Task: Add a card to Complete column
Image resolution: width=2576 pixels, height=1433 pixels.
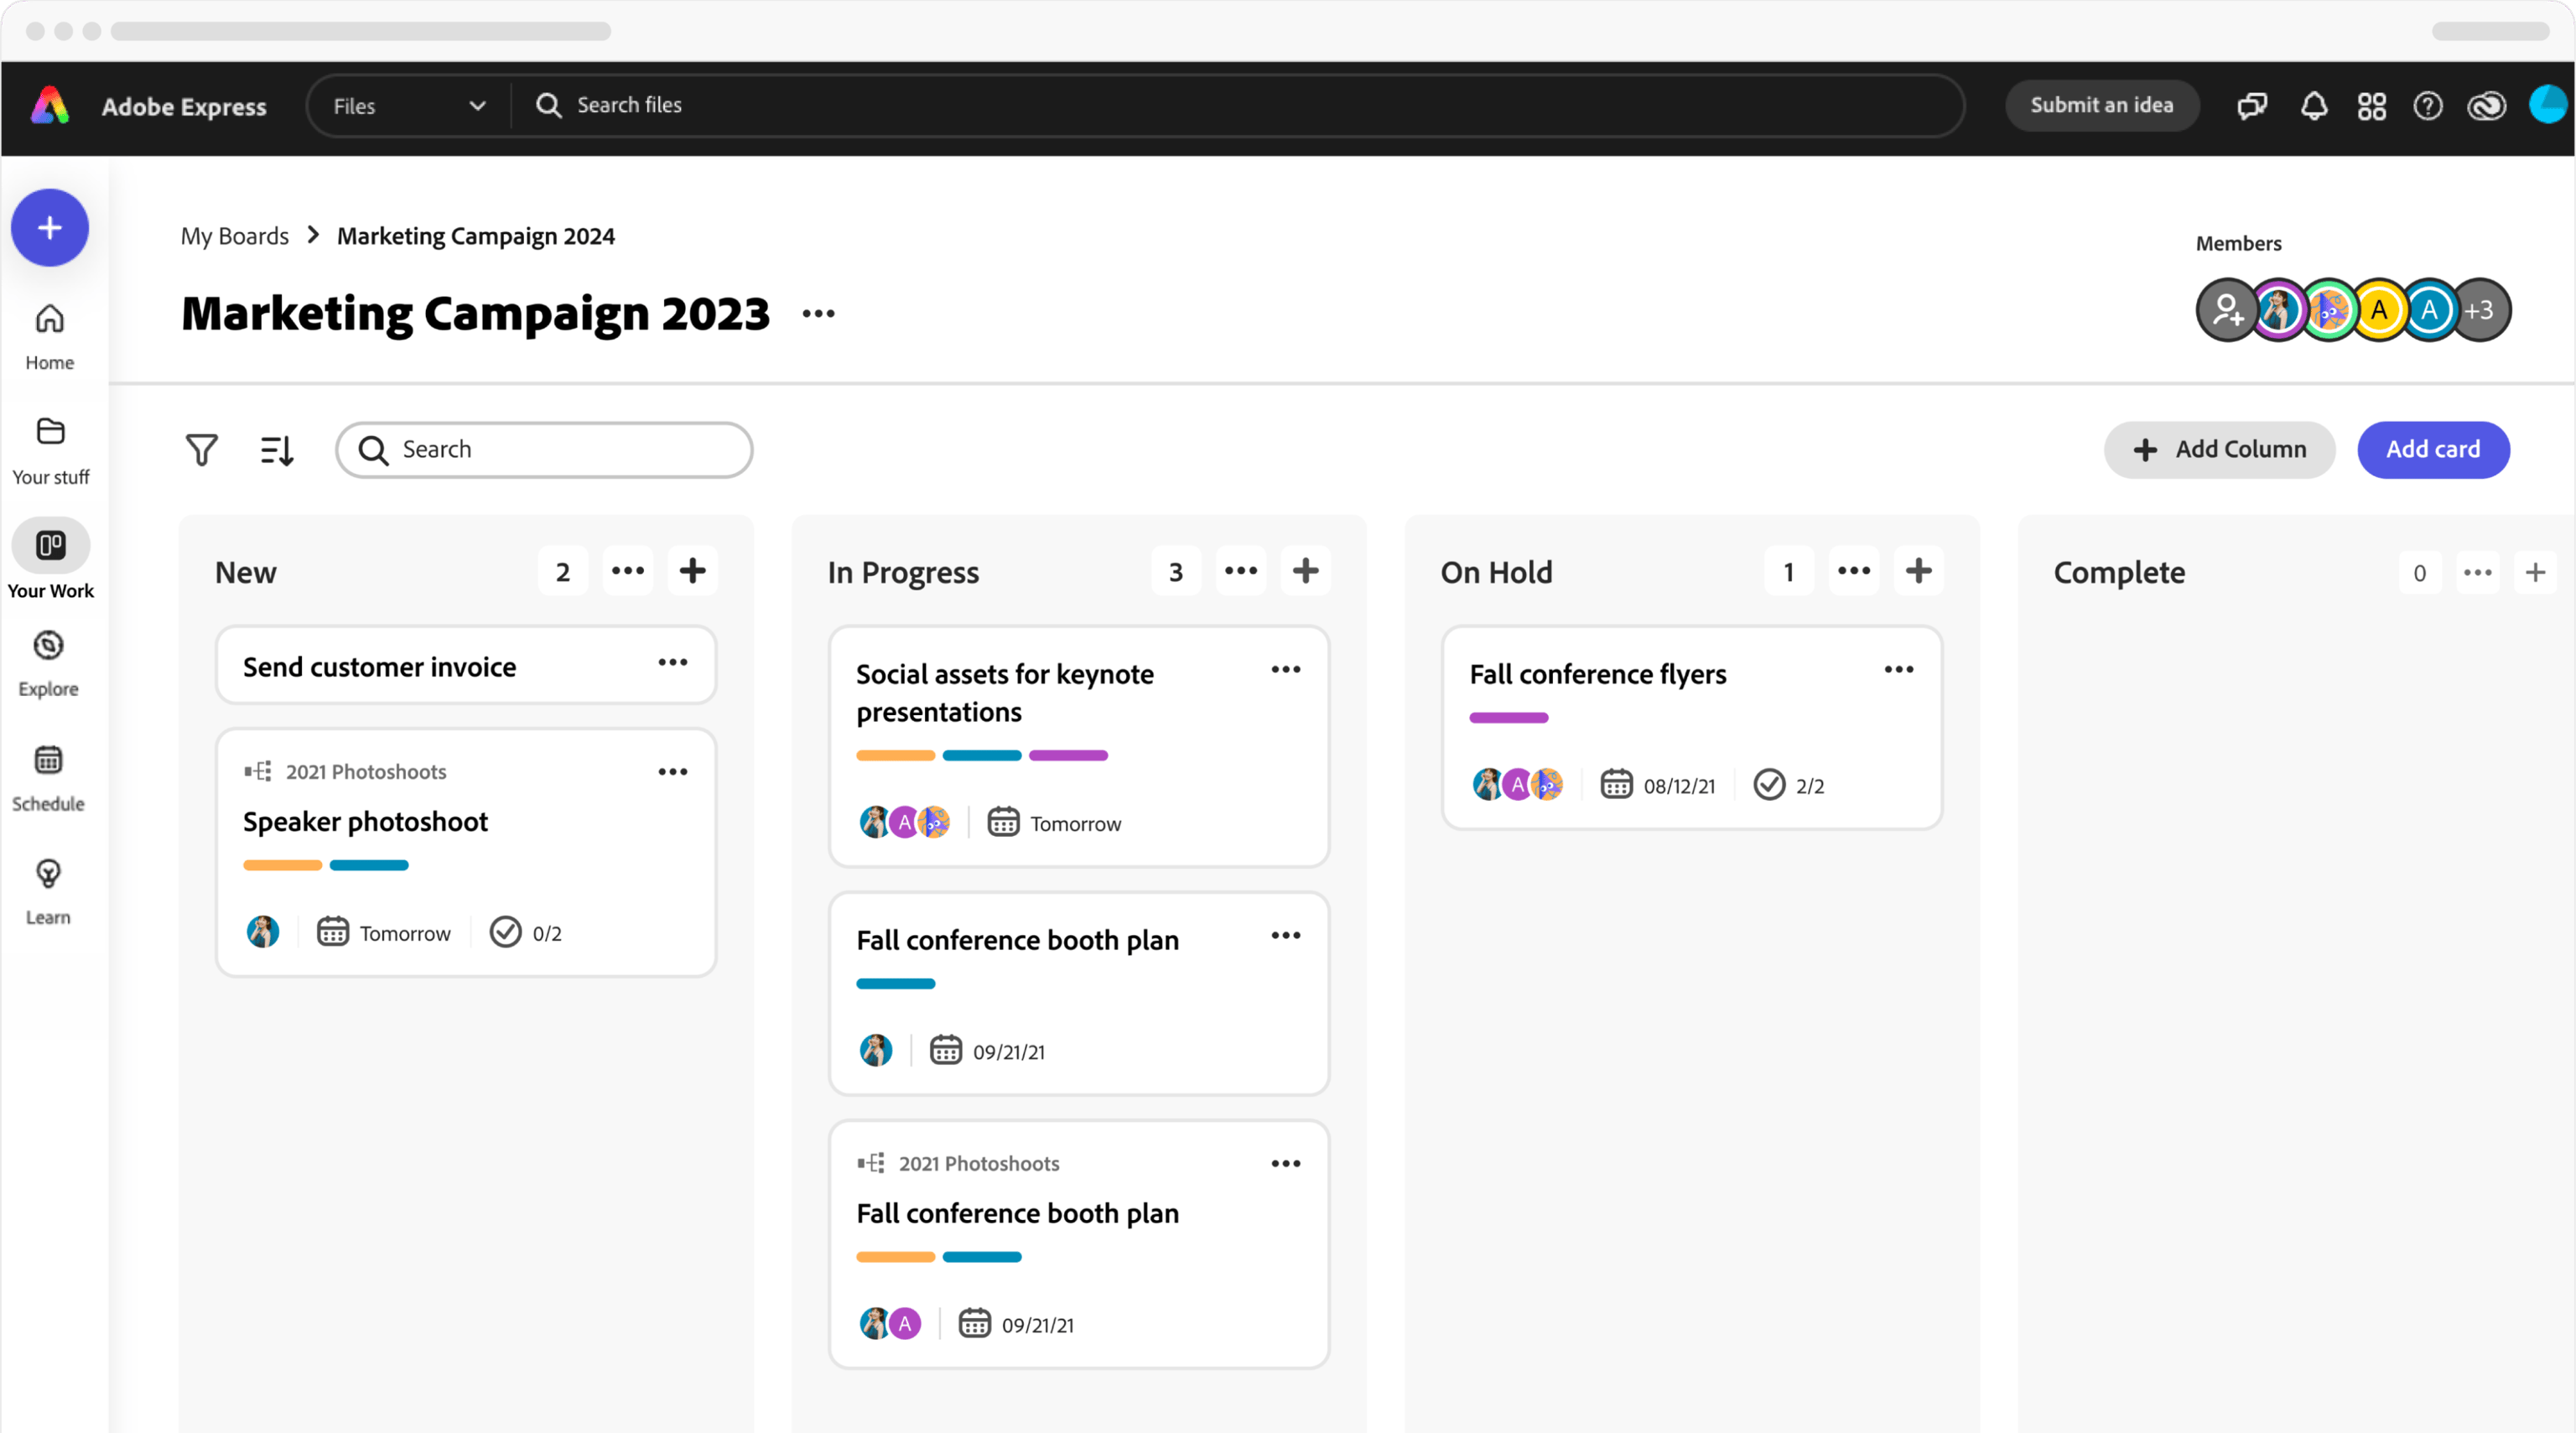Action: pyautogui.click(x=2535, y=573)
